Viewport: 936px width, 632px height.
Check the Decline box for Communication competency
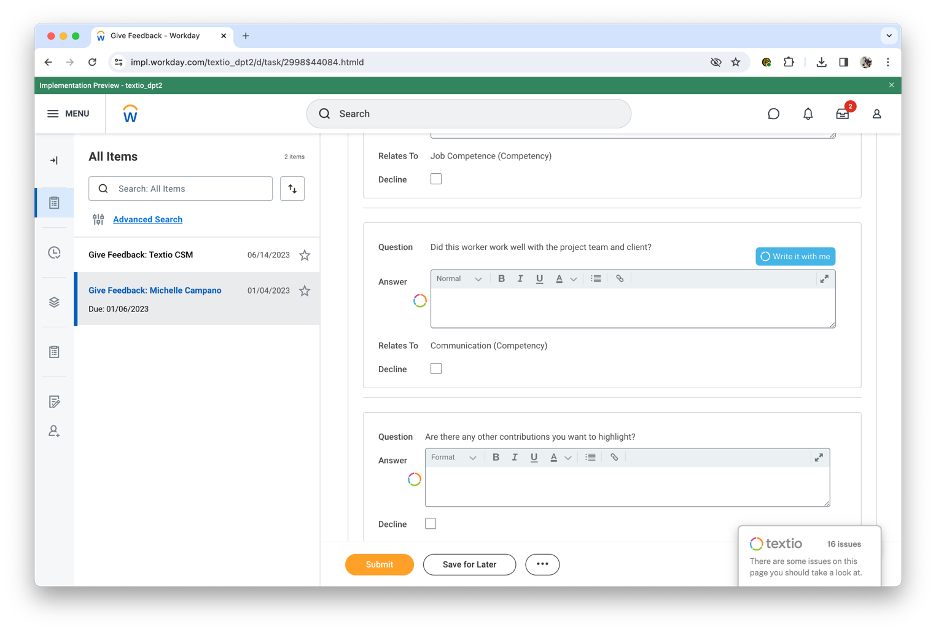click(x=436, y=368)
